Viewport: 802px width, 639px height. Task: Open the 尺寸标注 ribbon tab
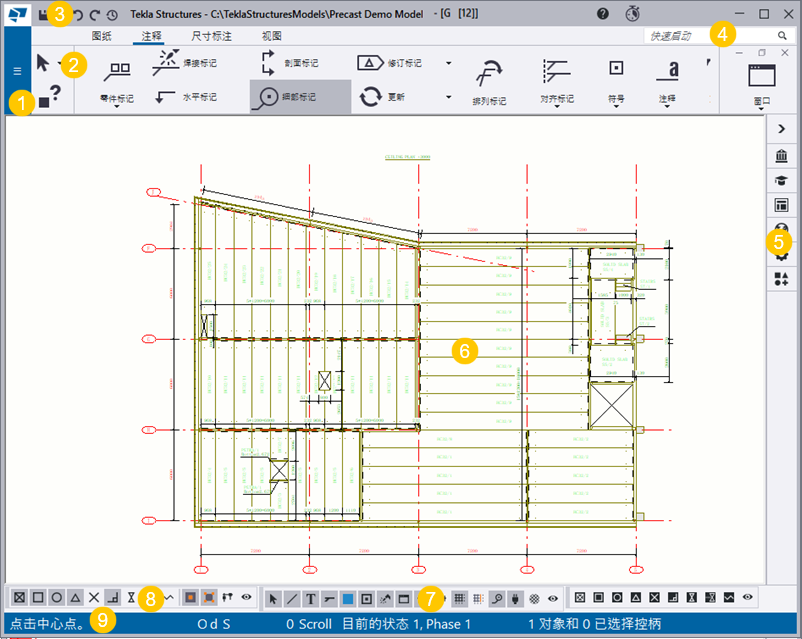(211, 36)
